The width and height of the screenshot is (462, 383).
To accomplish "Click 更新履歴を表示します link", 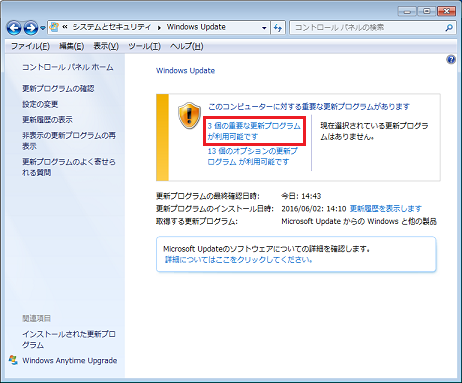I will (x=386, y=209).
